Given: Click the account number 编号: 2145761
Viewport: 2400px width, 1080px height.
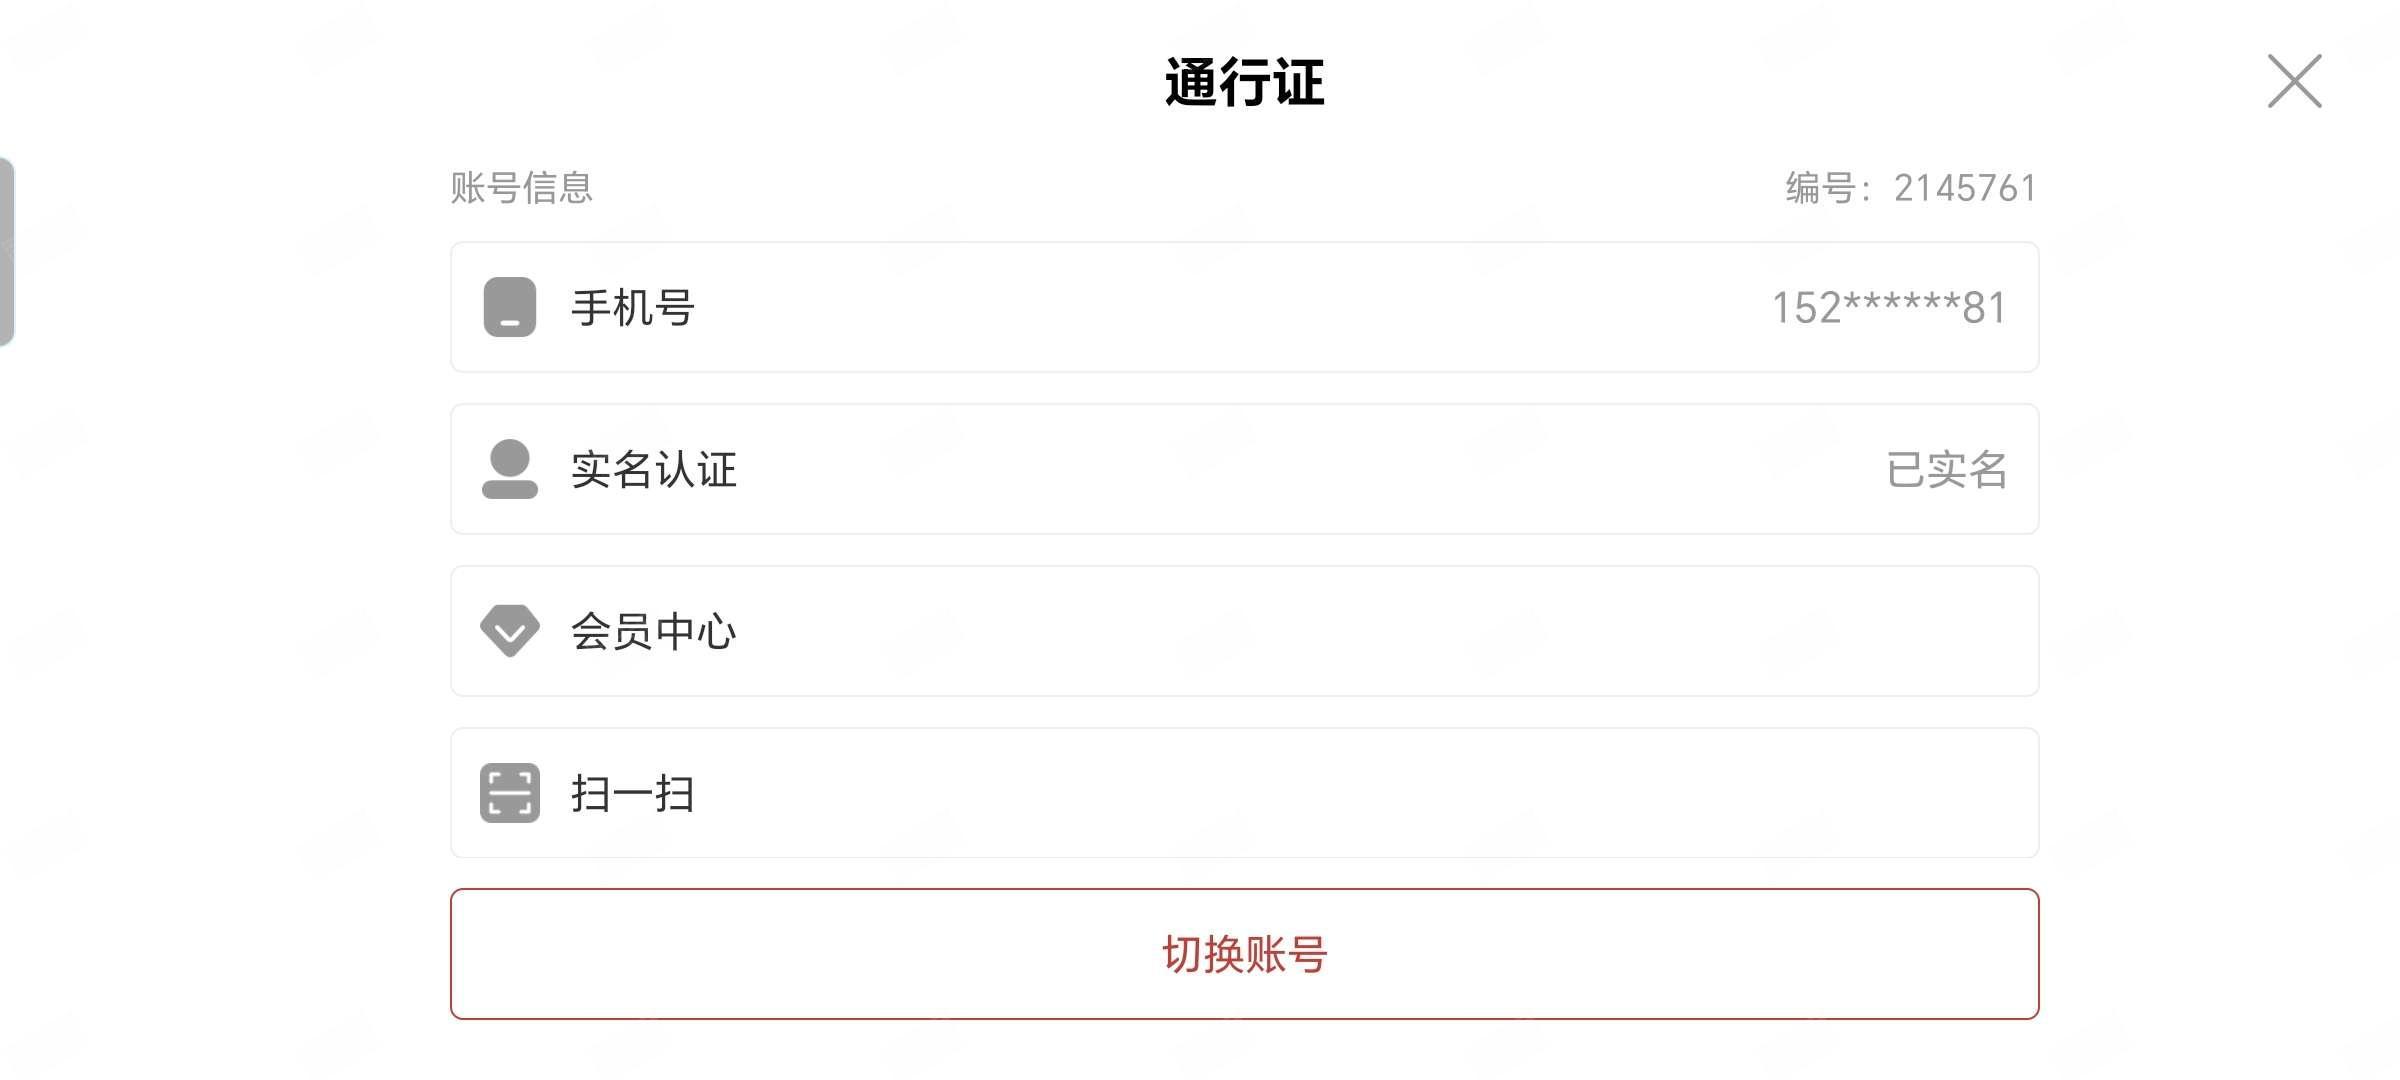Looking at the screenshot, I should click(1911, 188).
